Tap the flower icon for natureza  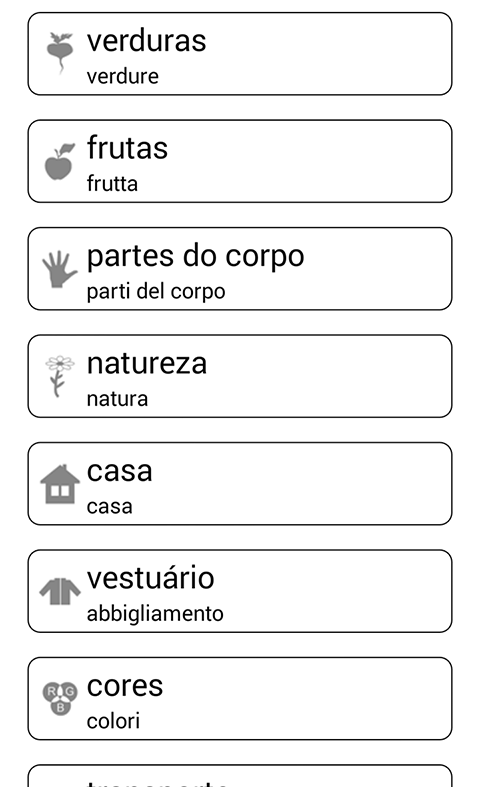point(60,376)
